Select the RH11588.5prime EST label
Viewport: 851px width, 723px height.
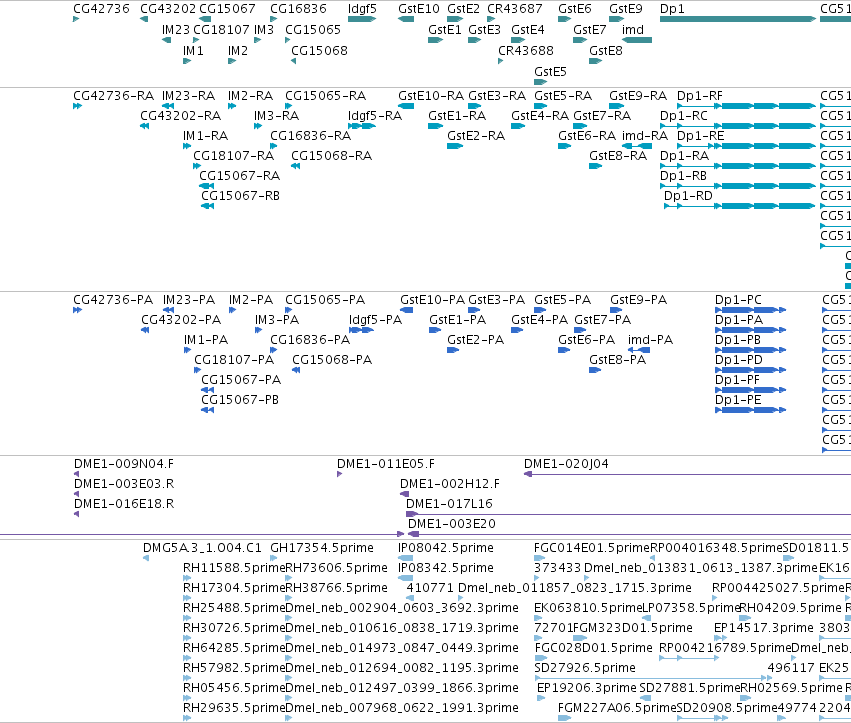(234, 568)
